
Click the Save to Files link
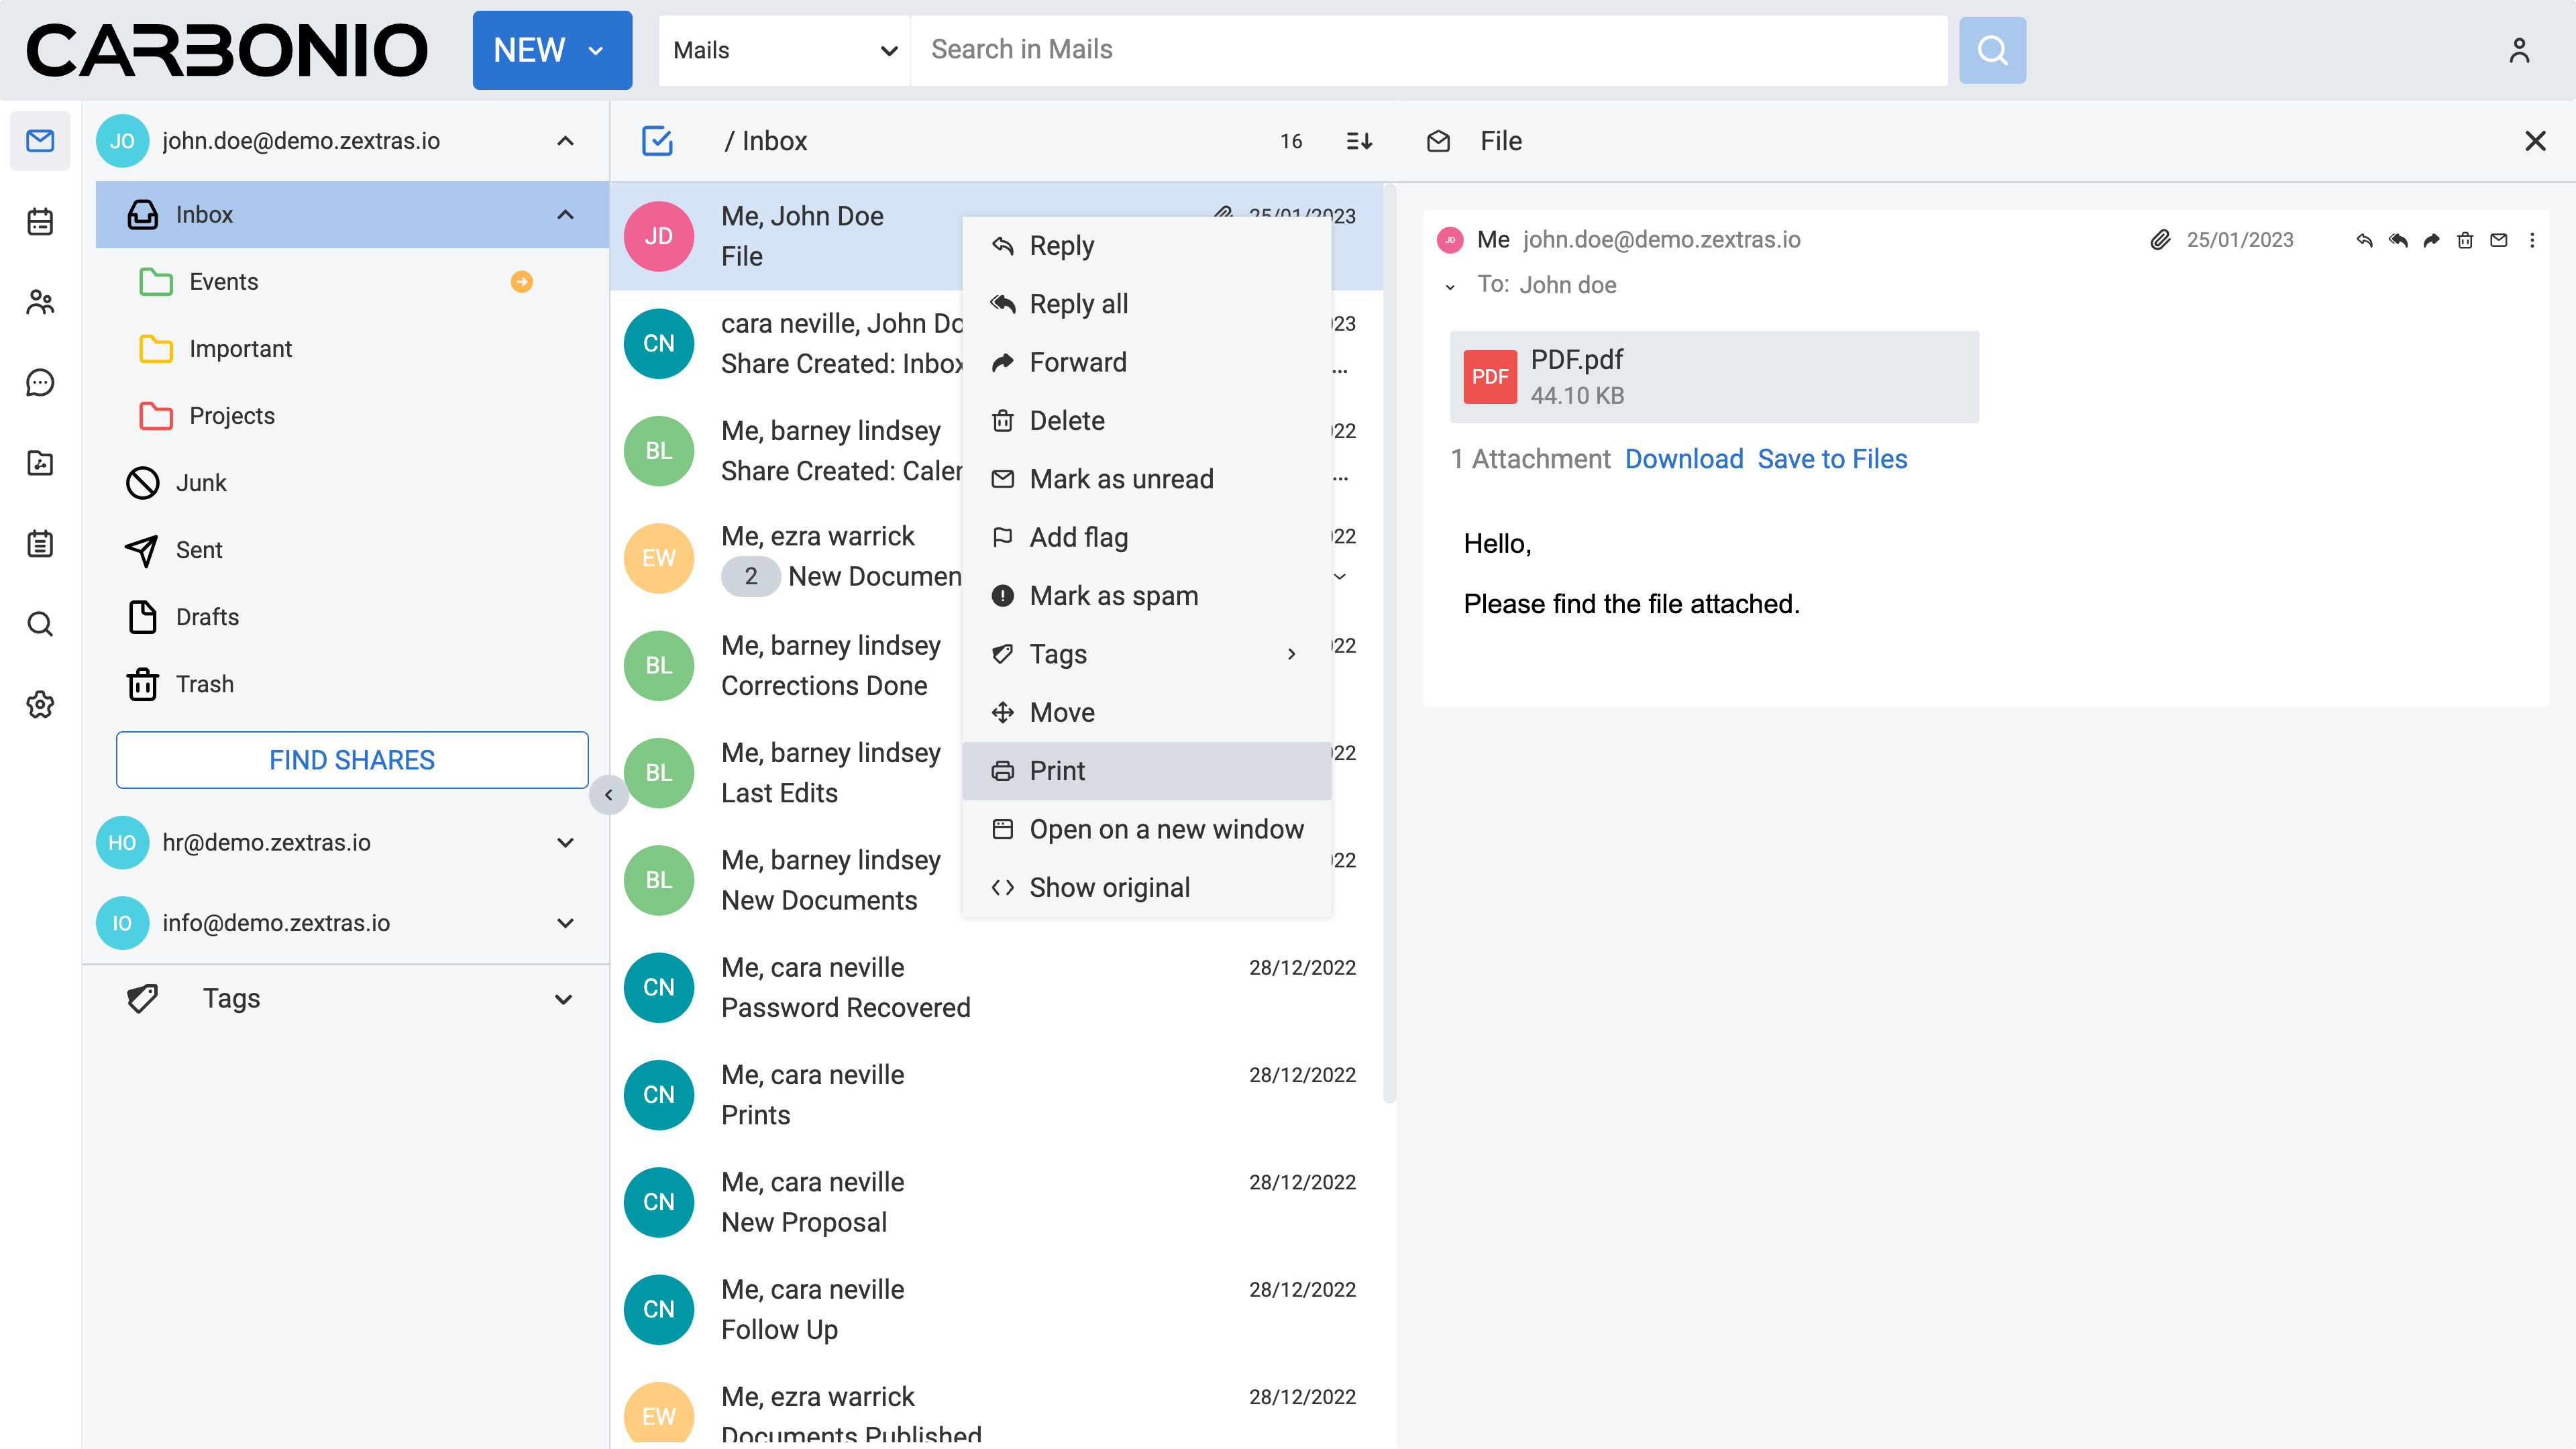click(1832, 459)
